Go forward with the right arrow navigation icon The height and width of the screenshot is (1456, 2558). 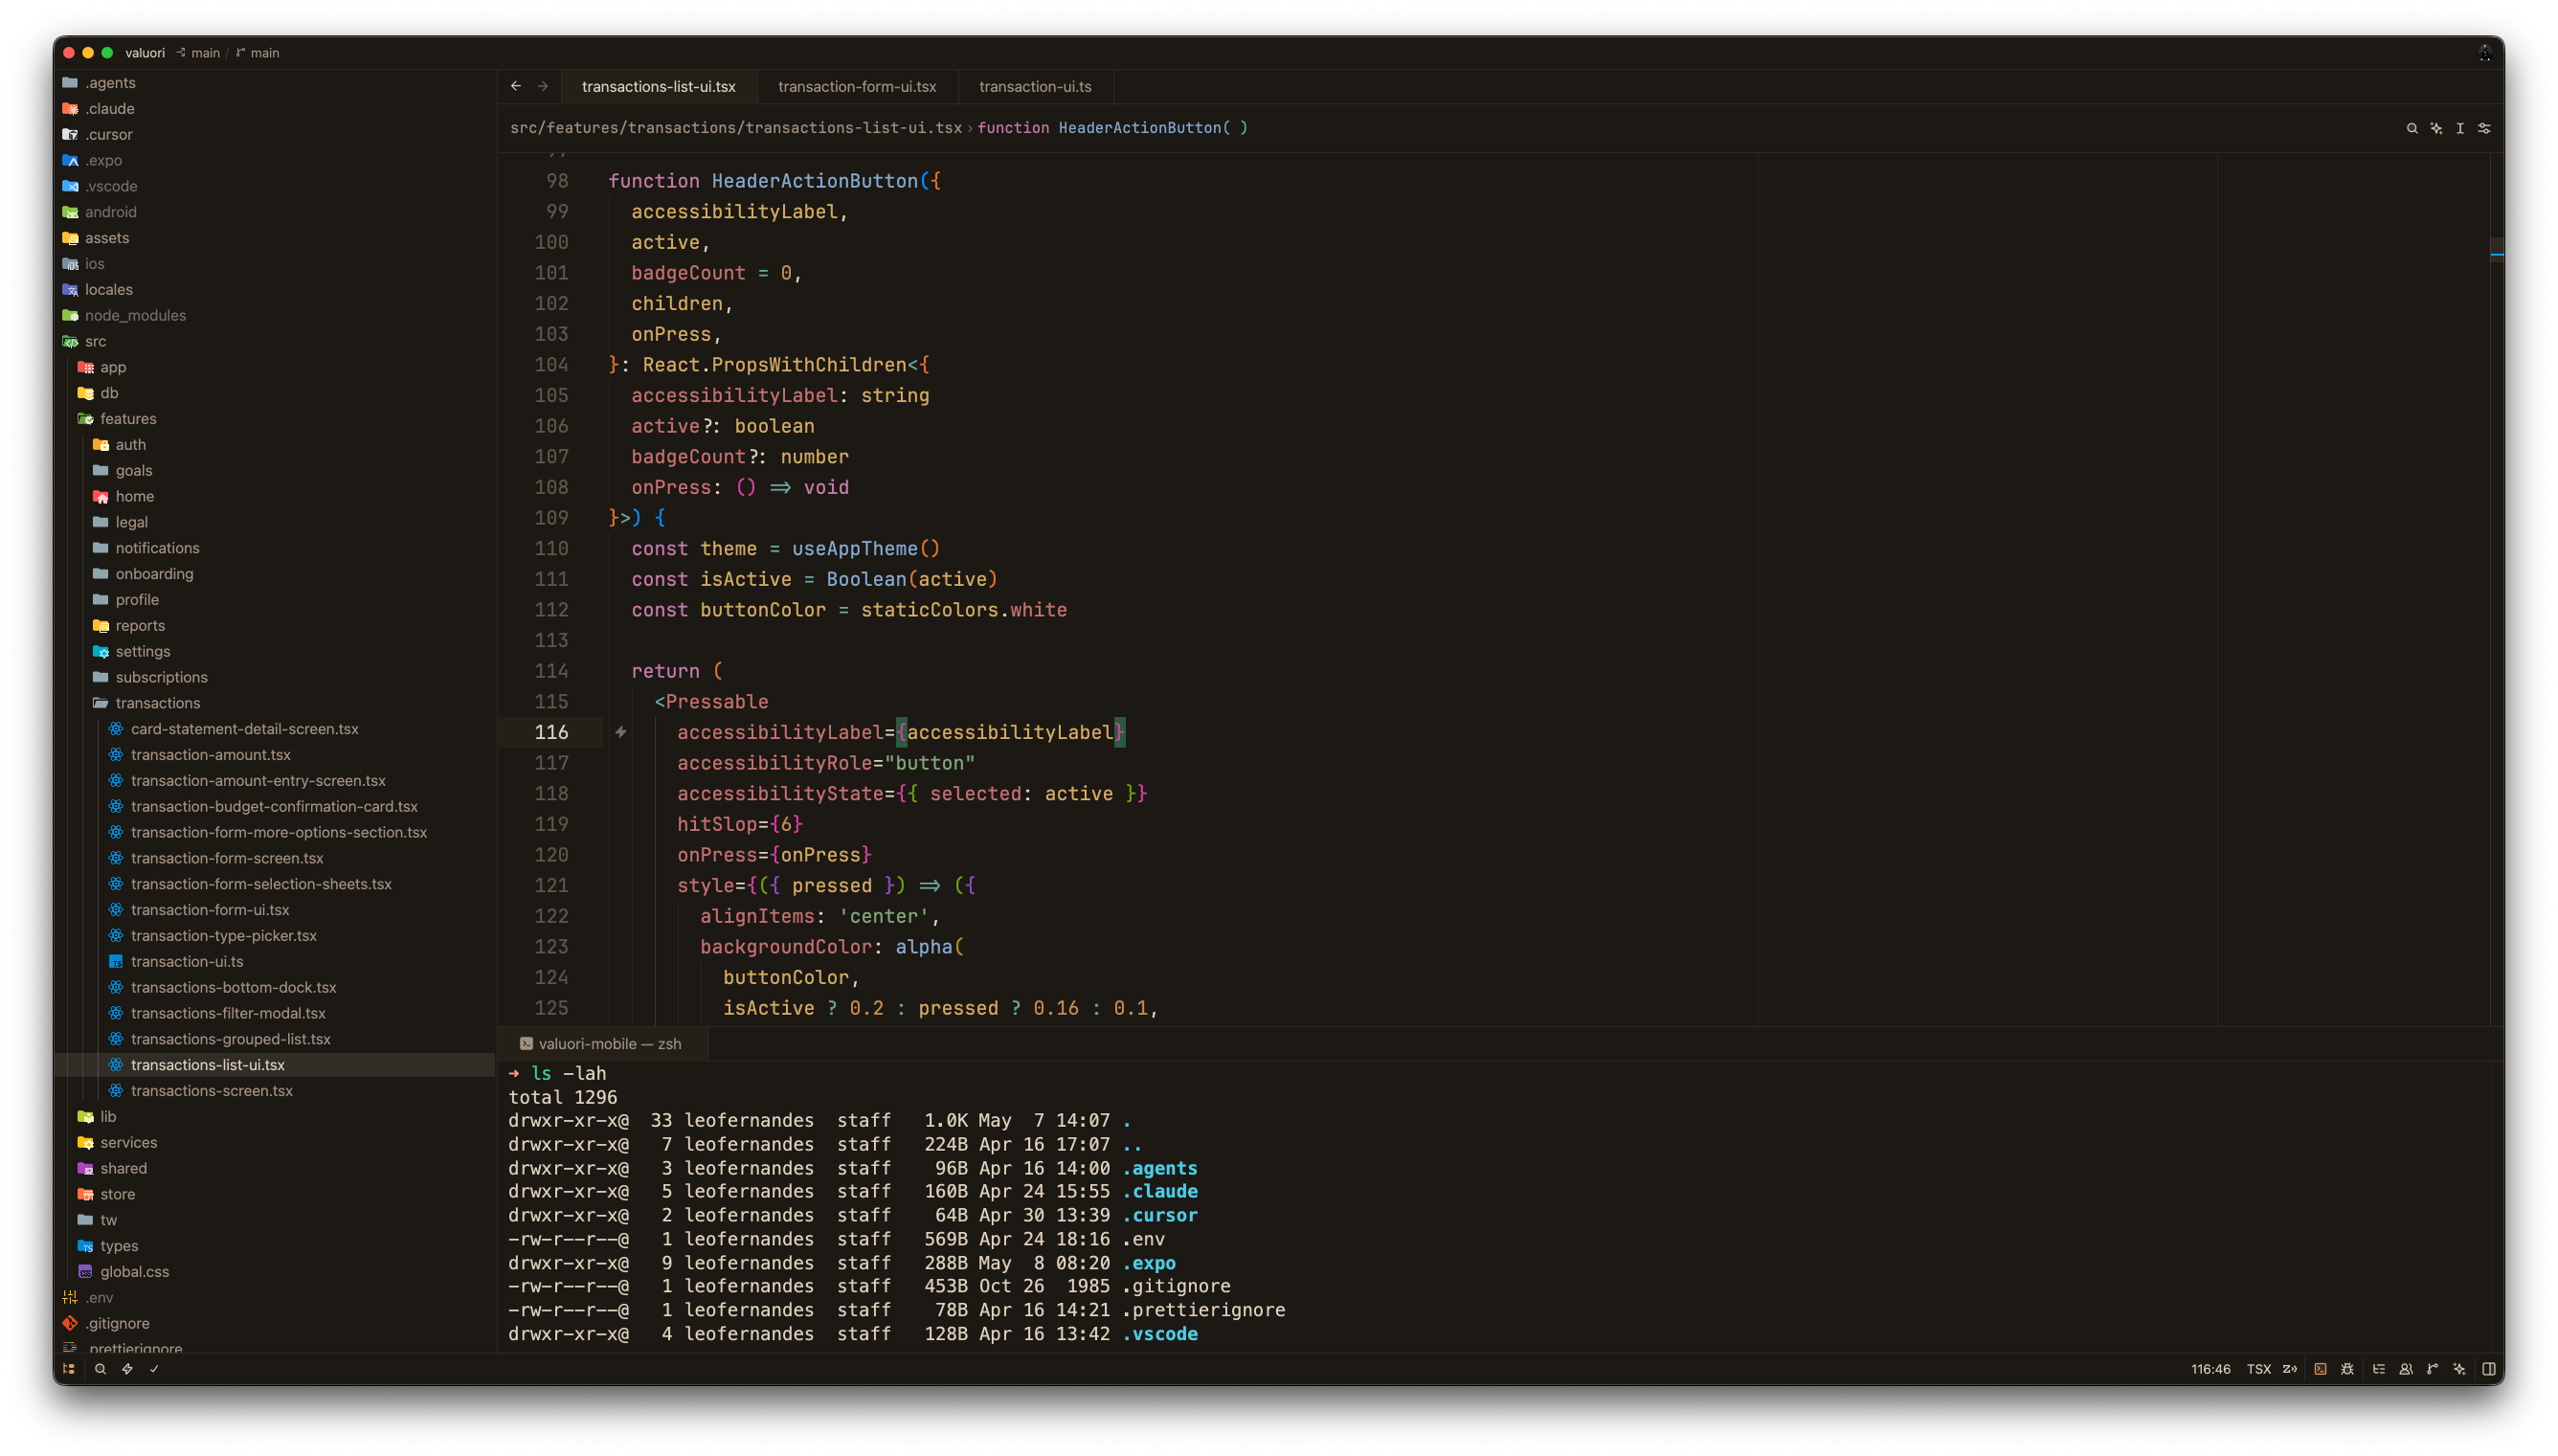543,86
